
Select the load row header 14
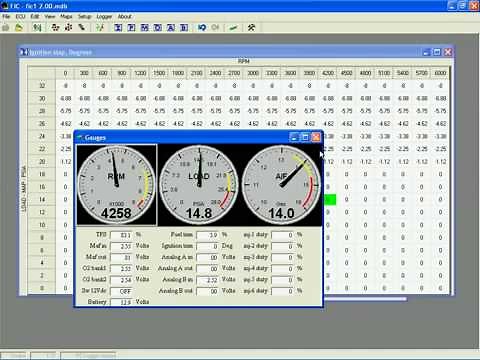click(x=42, y=199)
